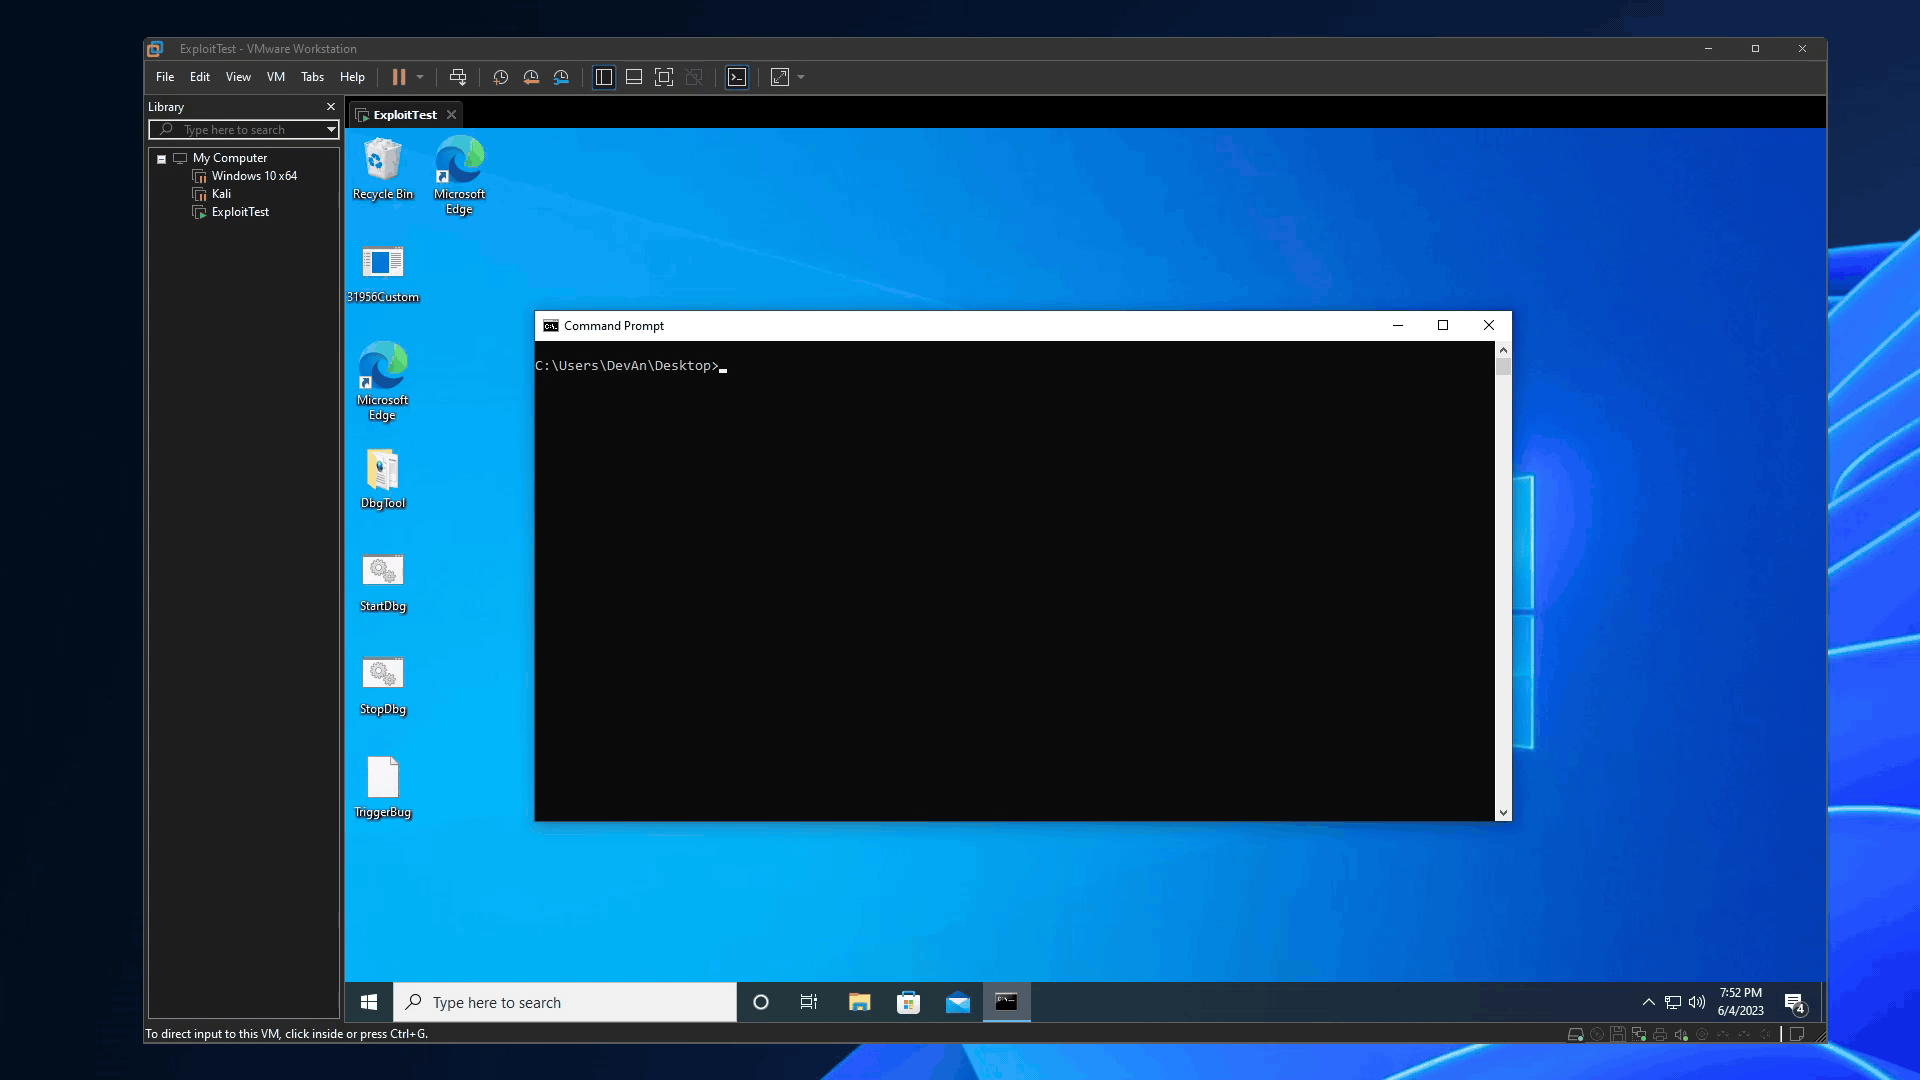Open Task View on the guest taskbar
This screenshot has height=1080, width=1920.
tap(809, 1002)
